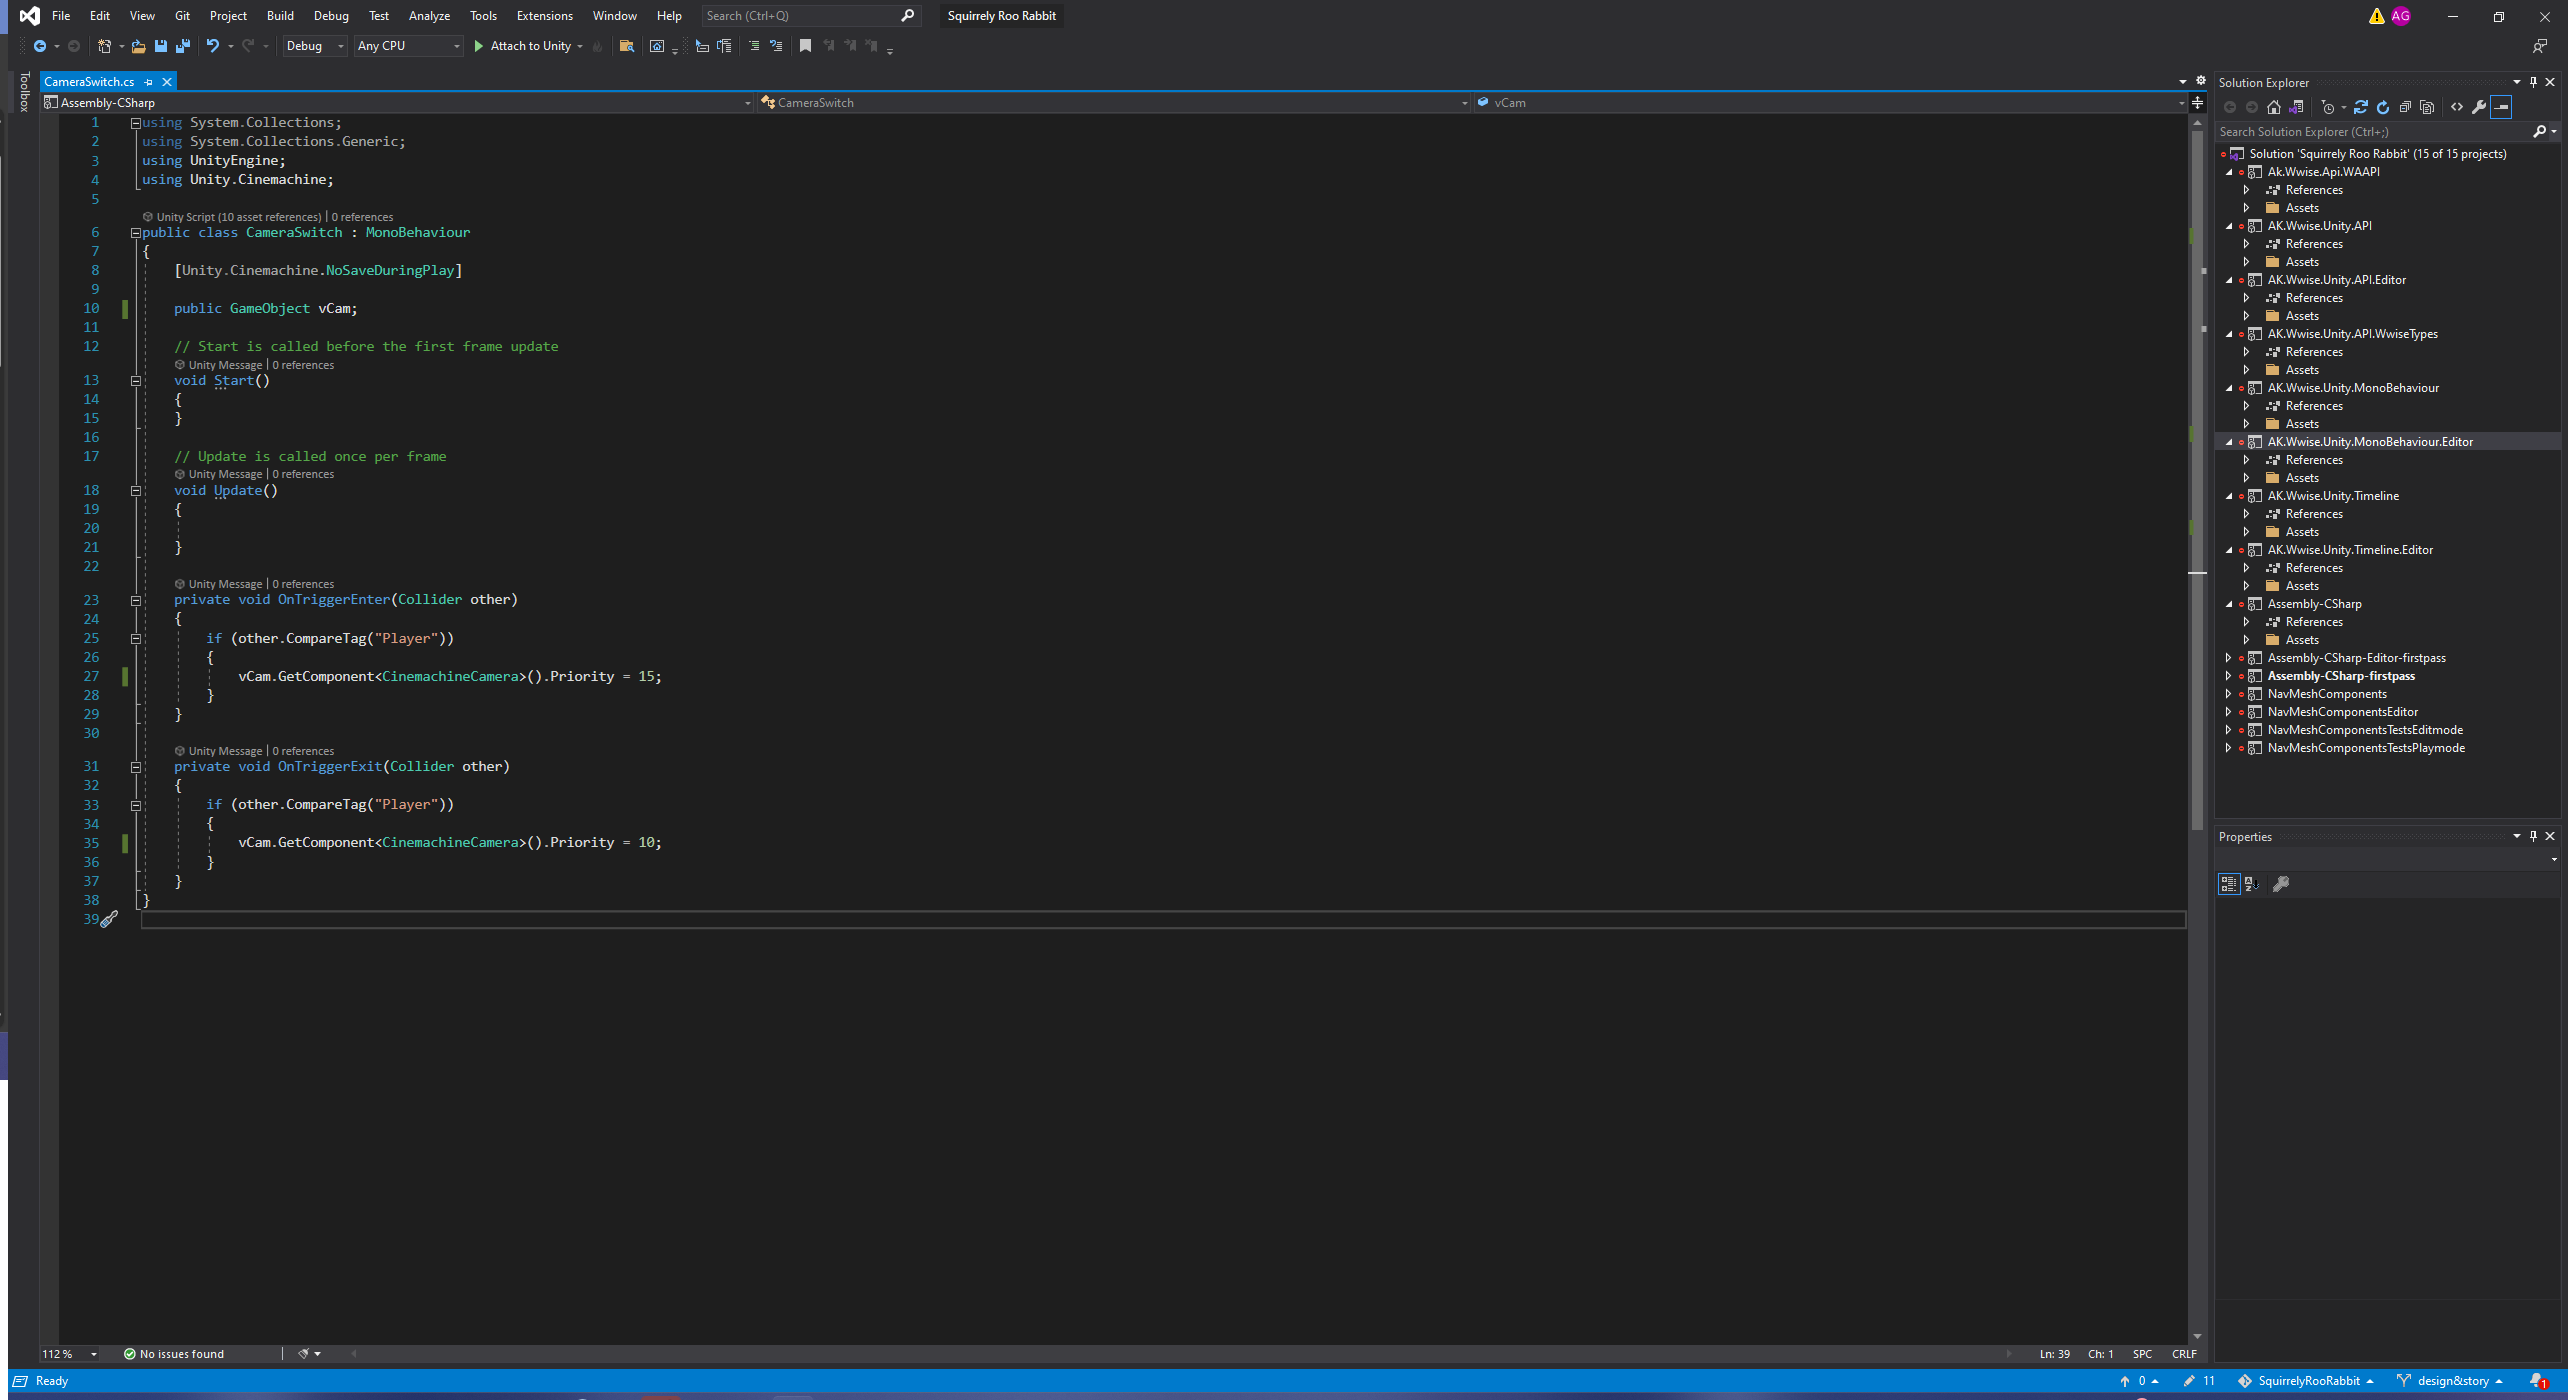
Task: Click the design&story branch button
Action: coord(2452,1381)
